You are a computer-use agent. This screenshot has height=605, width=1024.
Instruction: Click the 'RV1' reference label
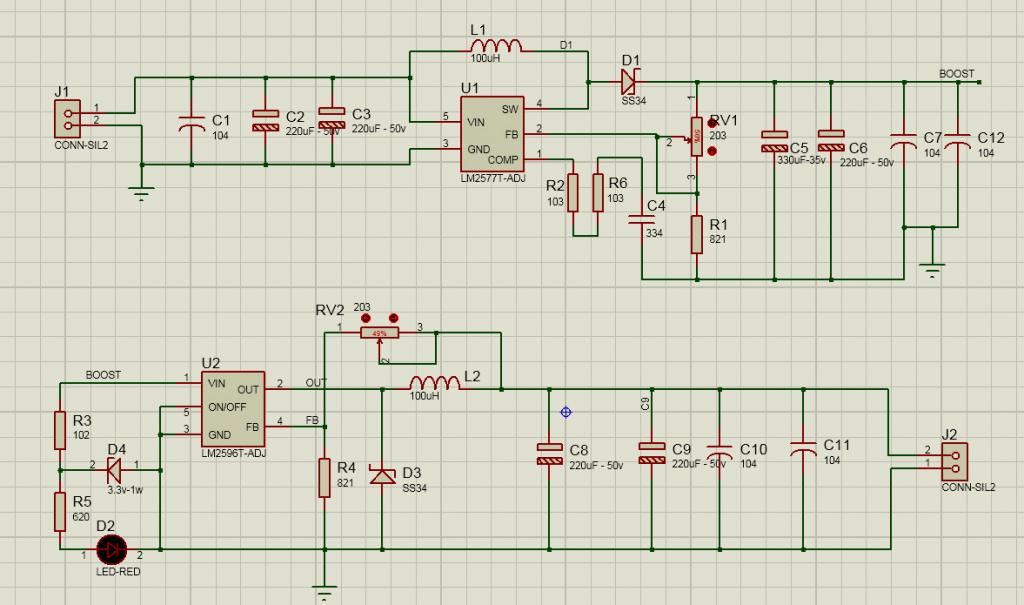(724, 121)
